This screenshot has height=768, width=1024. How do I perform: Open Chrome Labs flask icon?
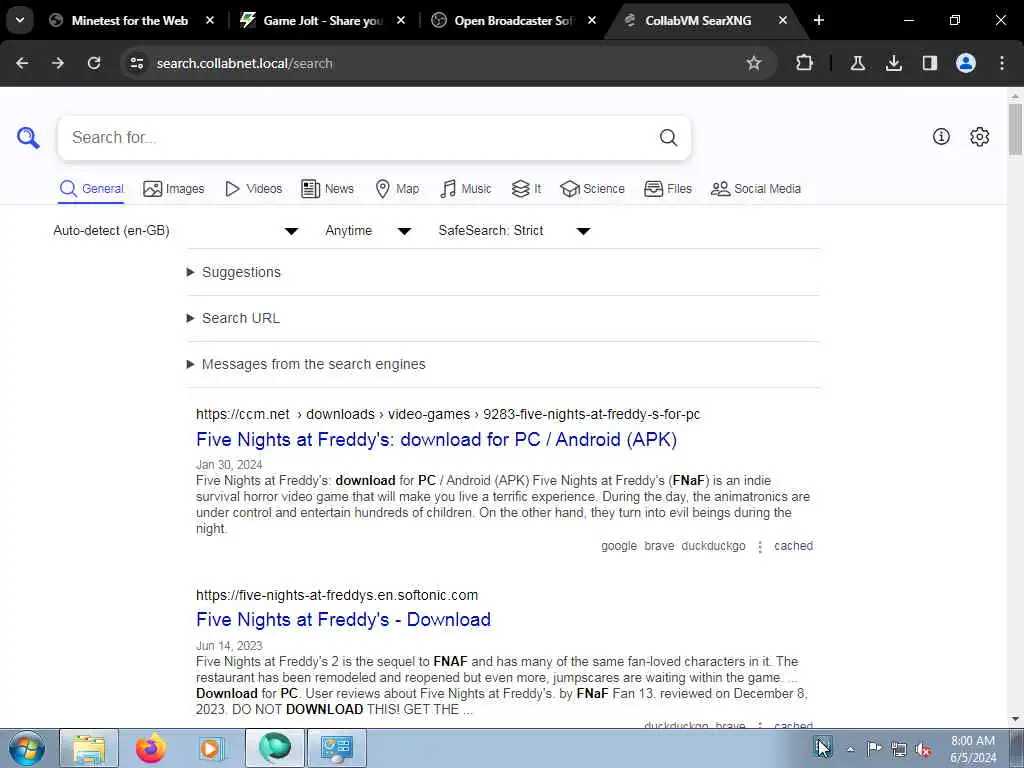857,63
